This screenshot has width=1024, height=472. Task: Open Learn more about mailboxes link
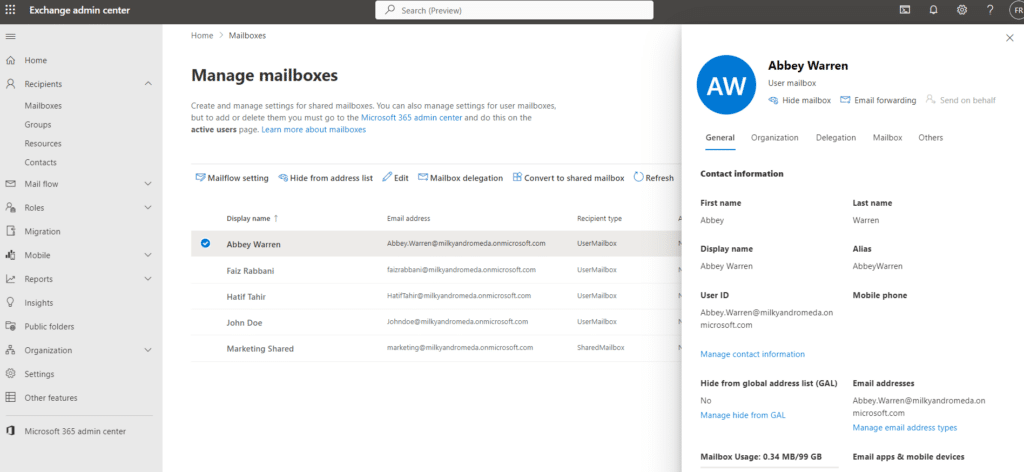point(313,130)
